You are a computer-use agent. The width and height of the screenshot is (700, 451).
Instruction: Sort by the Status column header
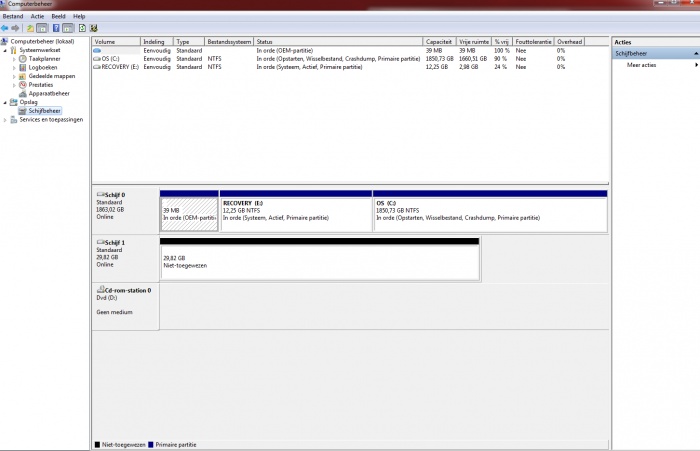338,42
